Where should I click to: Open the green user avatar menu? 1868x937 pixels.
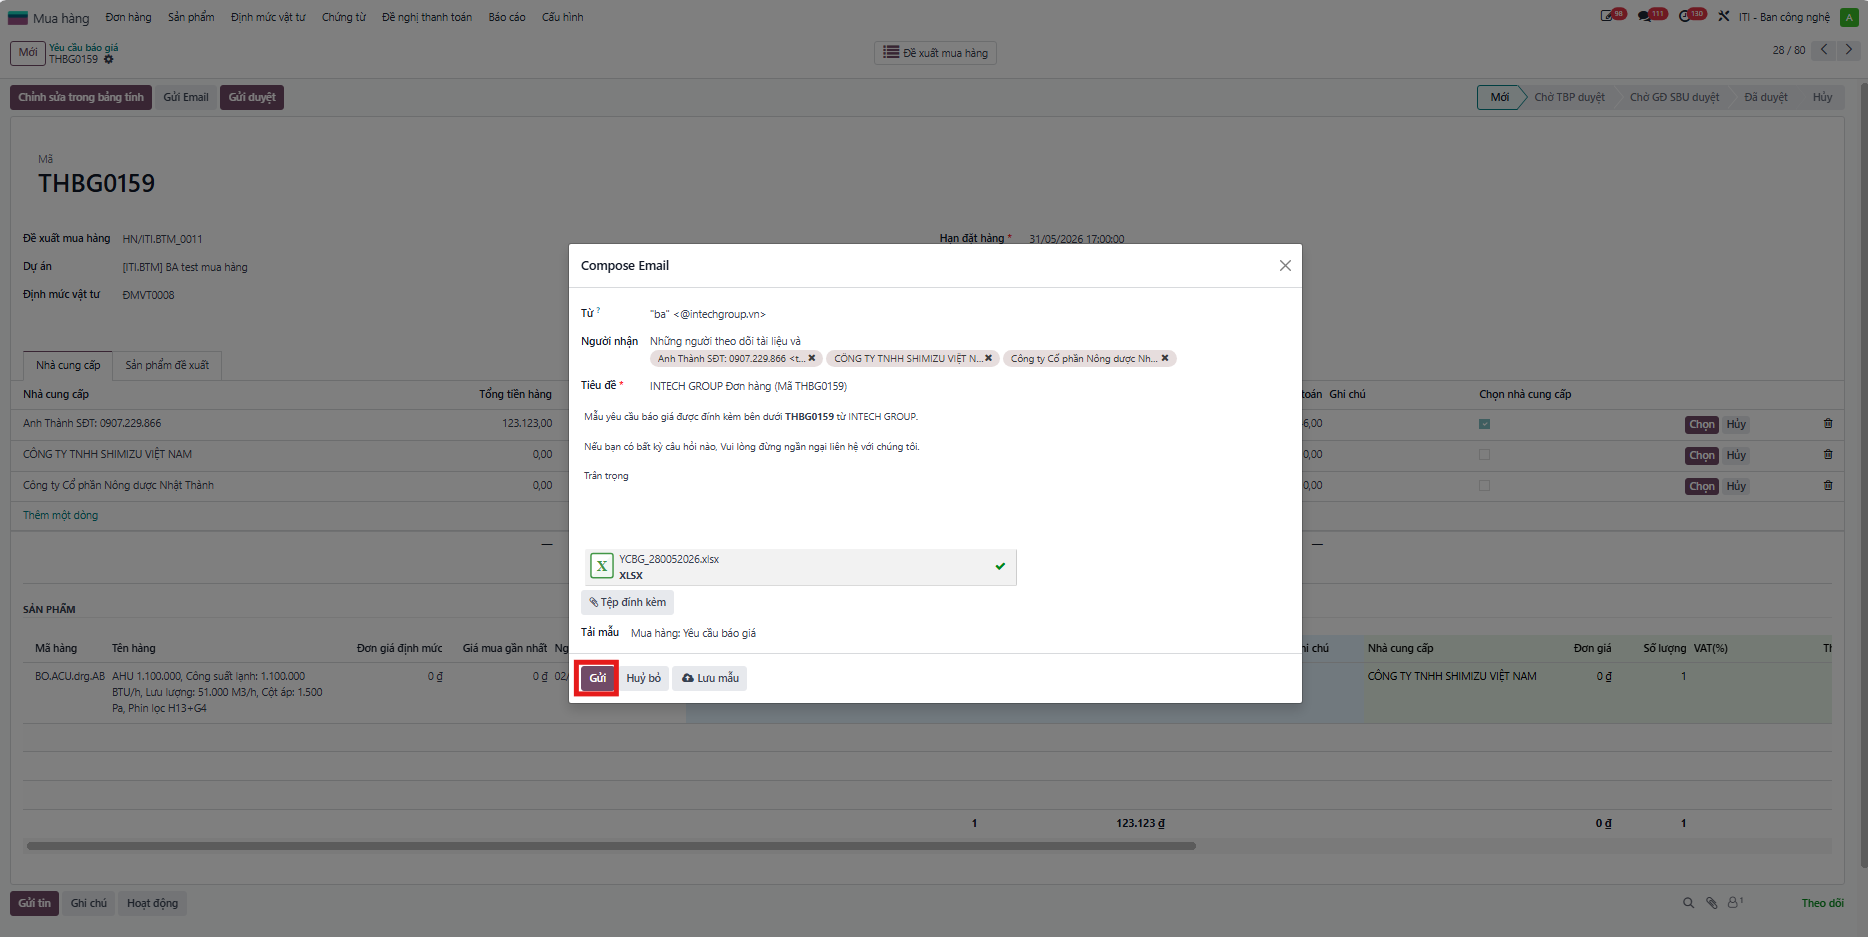pyautogui.click(x=1849, y=17)
